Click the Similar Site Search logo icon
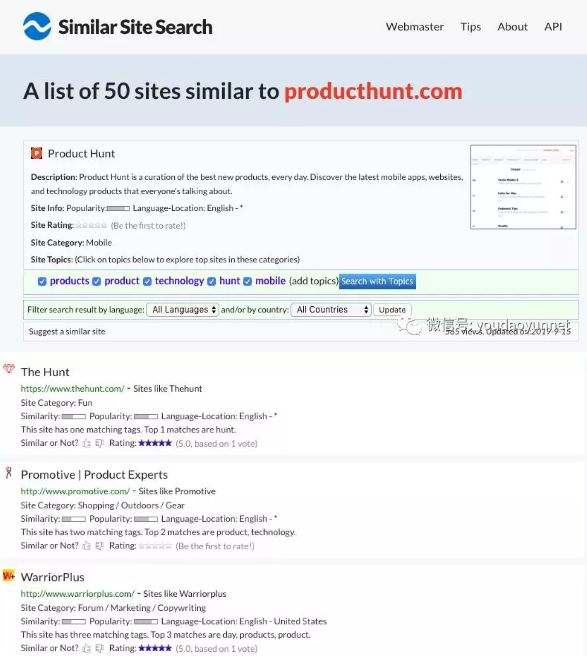The image size is (587, 656). (x=37, y=26)
